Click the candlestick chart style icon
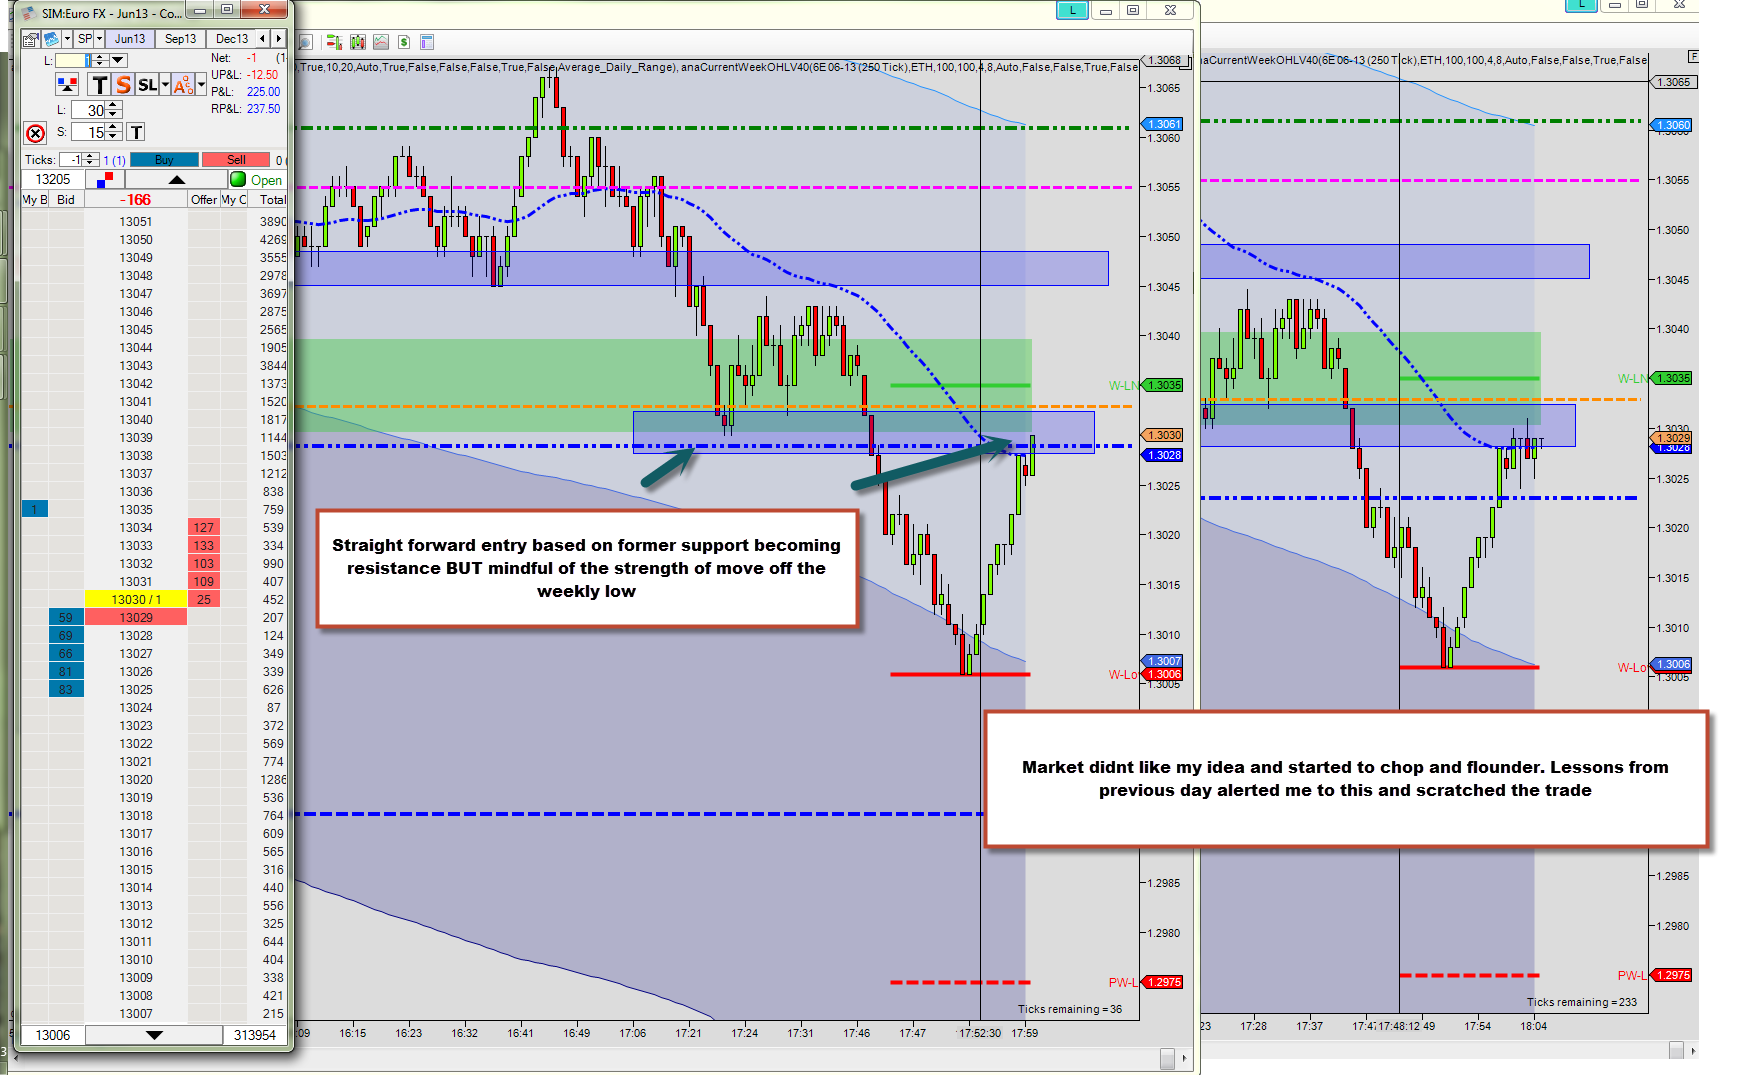This screenshot has width=1740, height=1075. 358,42
